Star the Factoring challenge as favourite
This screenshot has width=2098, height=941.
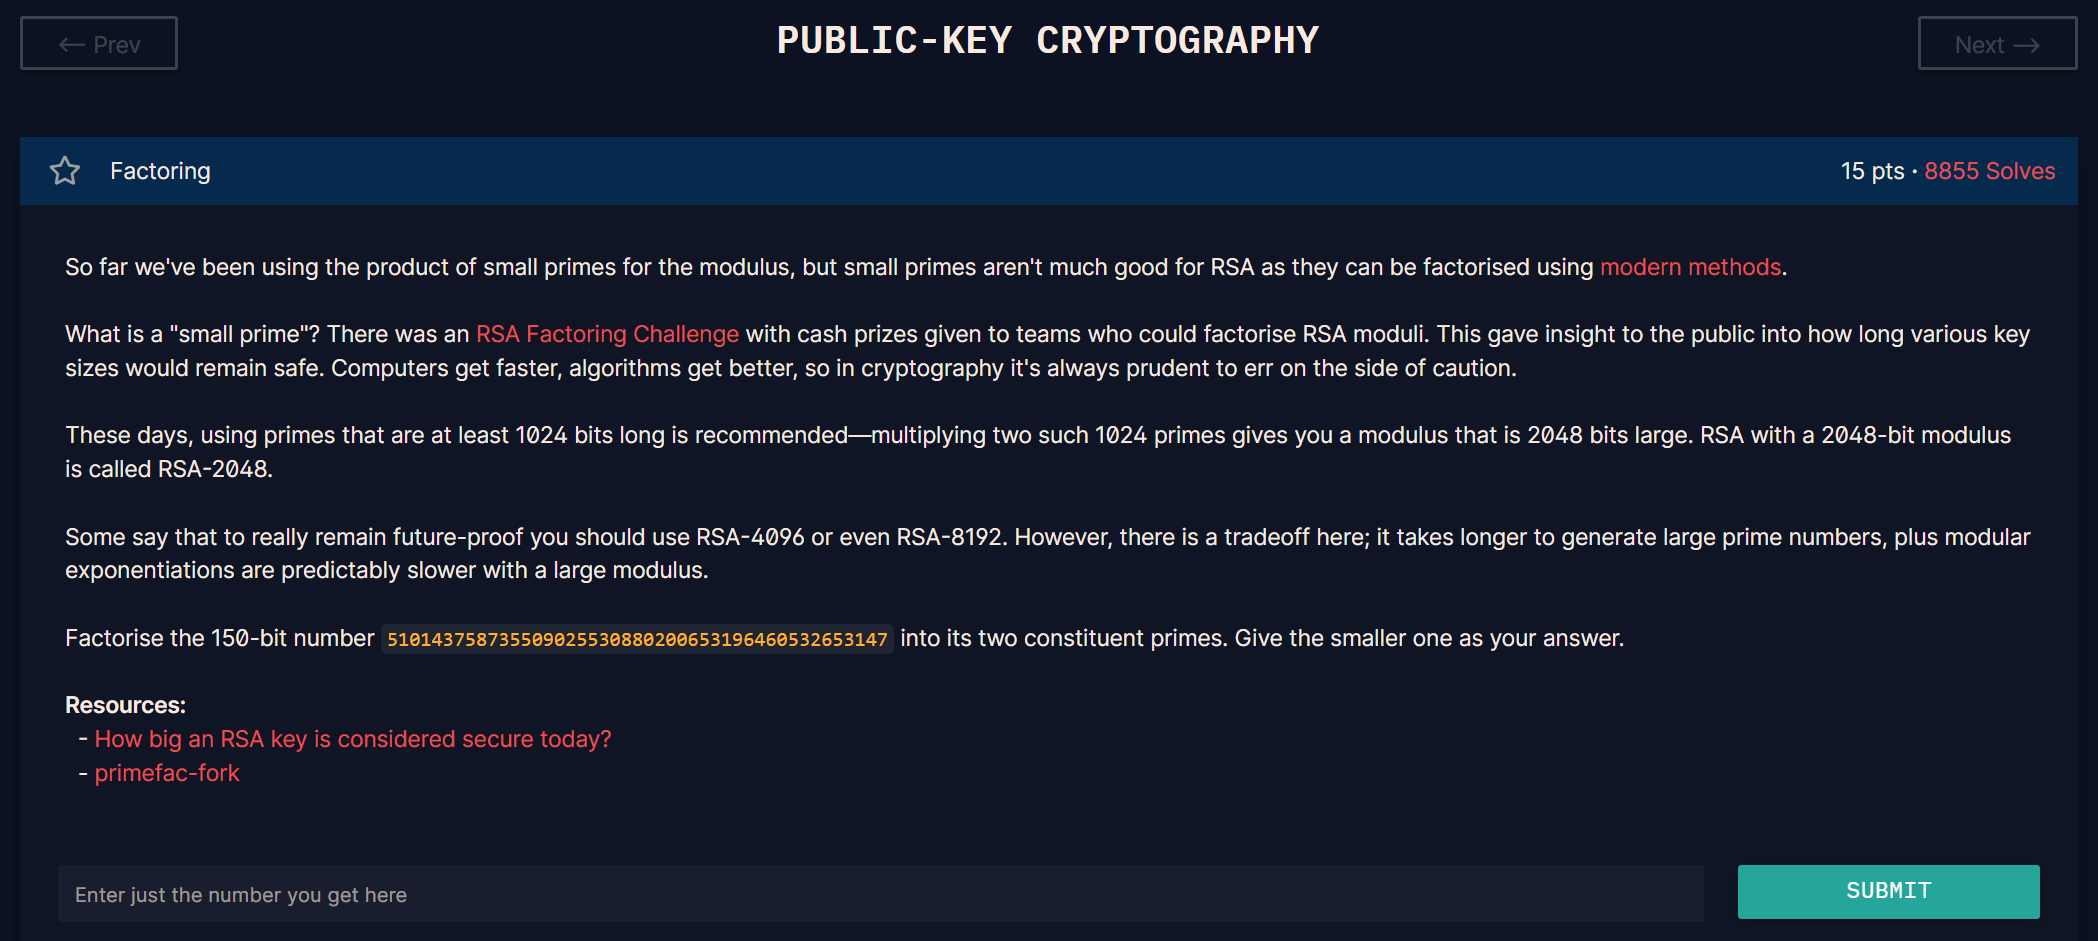click(65, 171)
